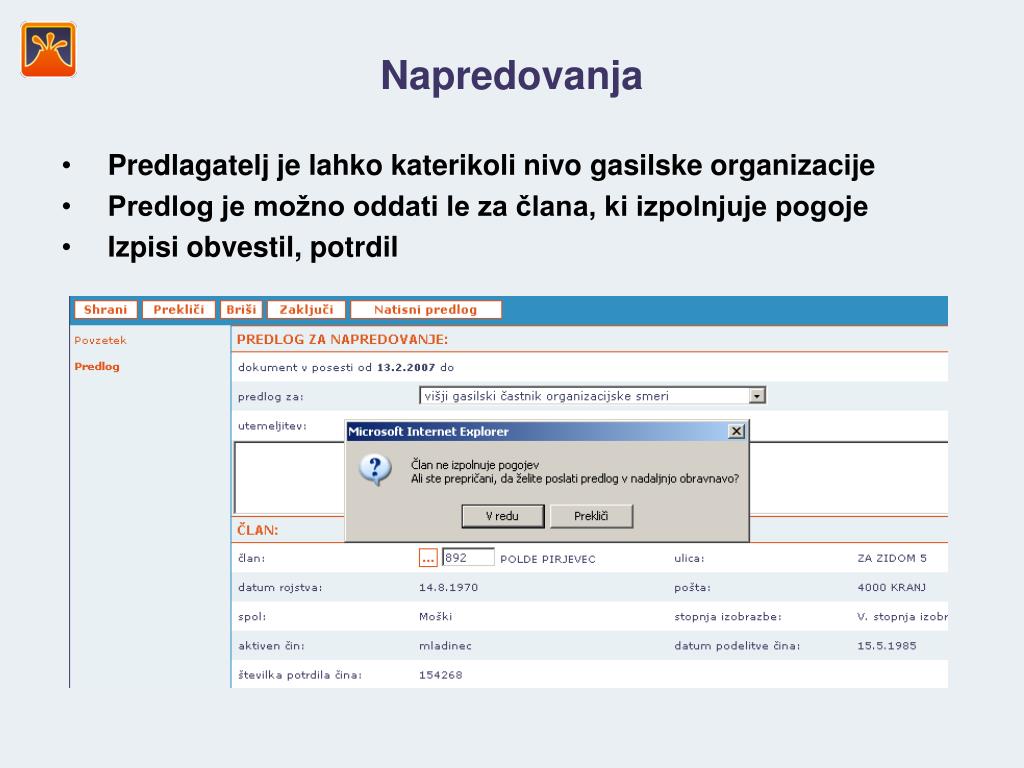The image size is (1024, 768).
Task: Click the post value "4000 KRANJ"
Action: point(891,588)
